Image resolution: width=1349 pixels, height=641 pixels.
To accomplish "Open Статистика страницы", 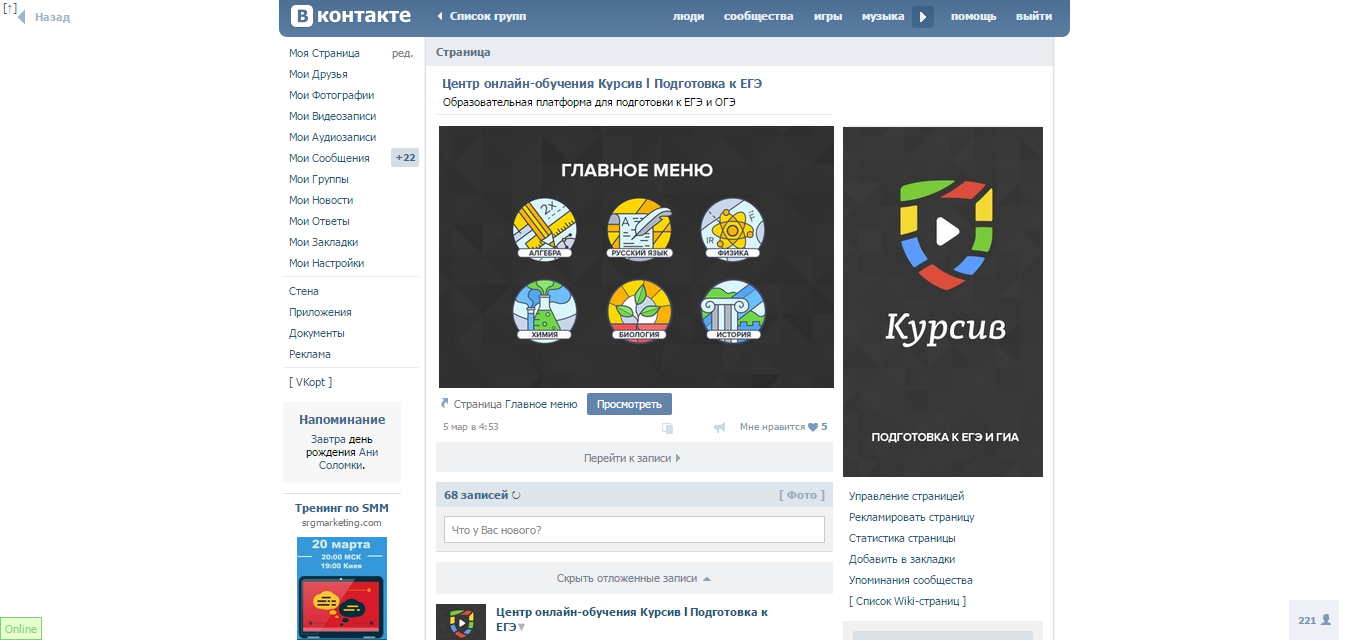I will click(x=902, y=538).
